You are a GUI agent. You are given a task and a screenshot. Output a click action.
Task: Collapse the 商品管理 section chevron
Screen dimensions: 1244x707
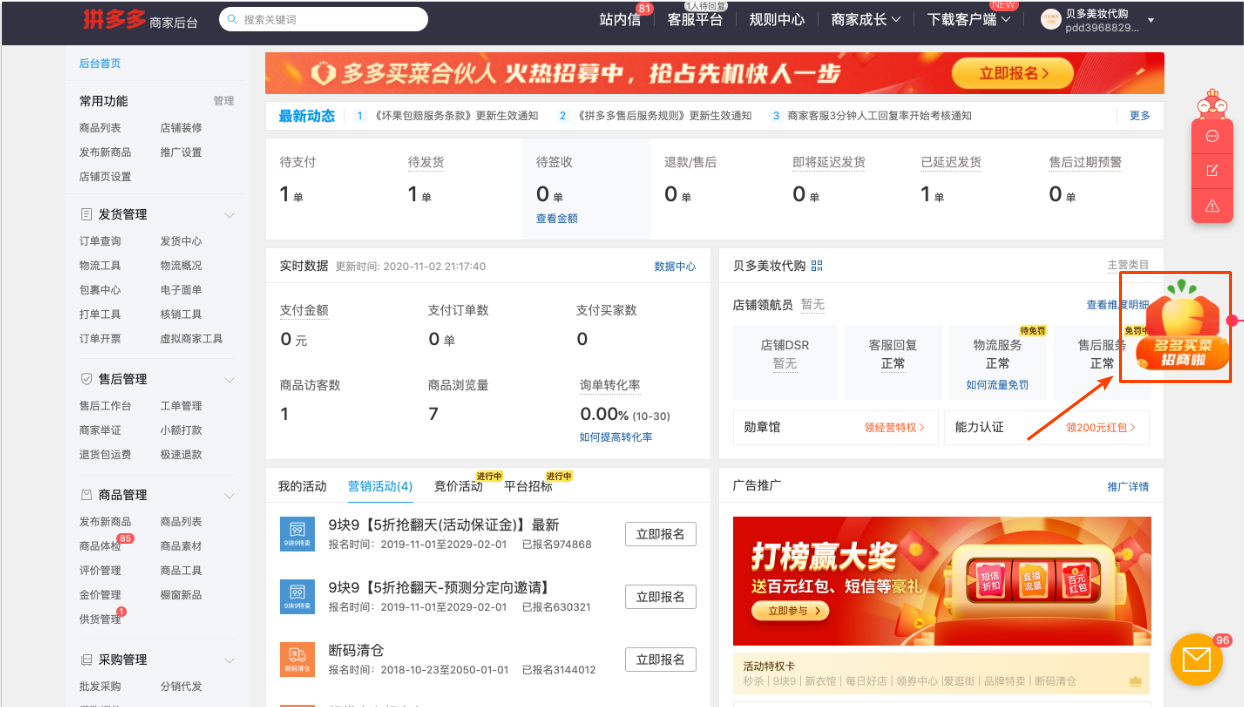coord(229,496)
